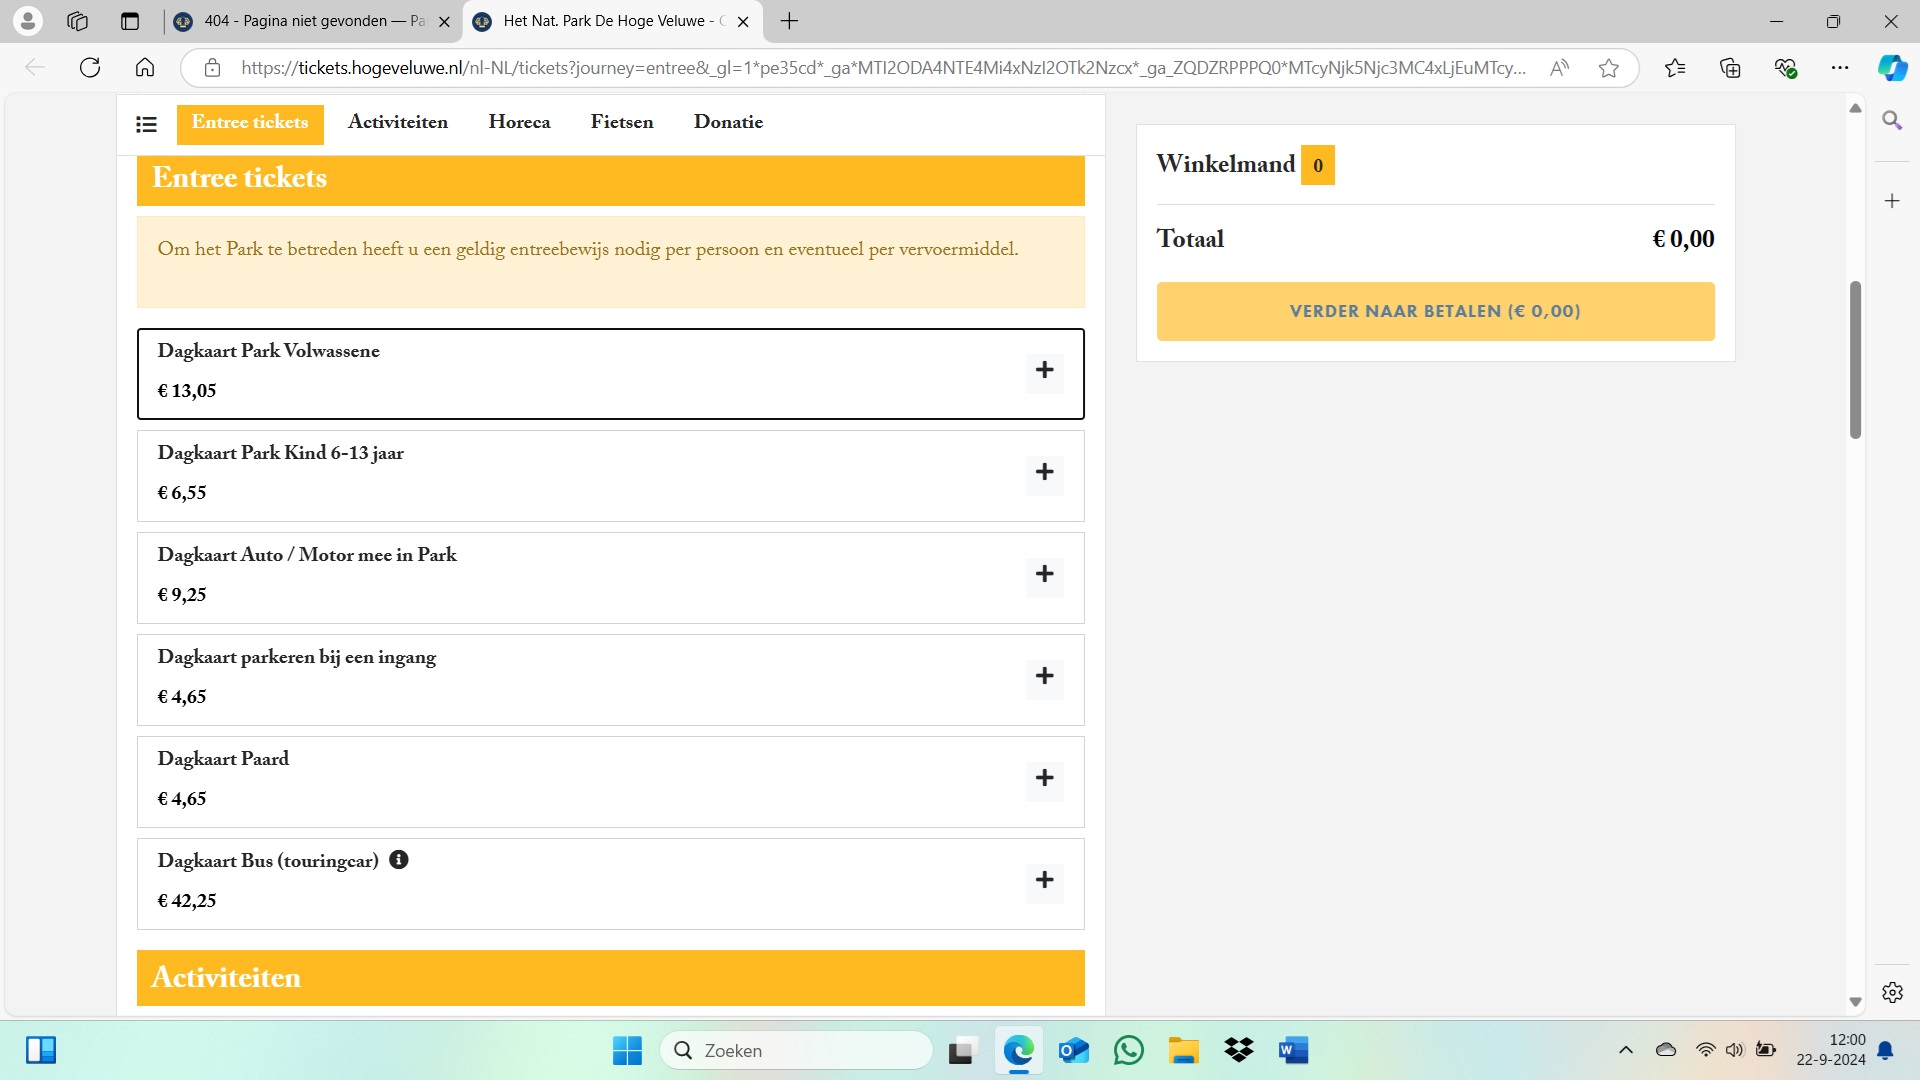1920x1080 pixels.
Task: Open the notification bell
Action: (x=1885, y=1050)
